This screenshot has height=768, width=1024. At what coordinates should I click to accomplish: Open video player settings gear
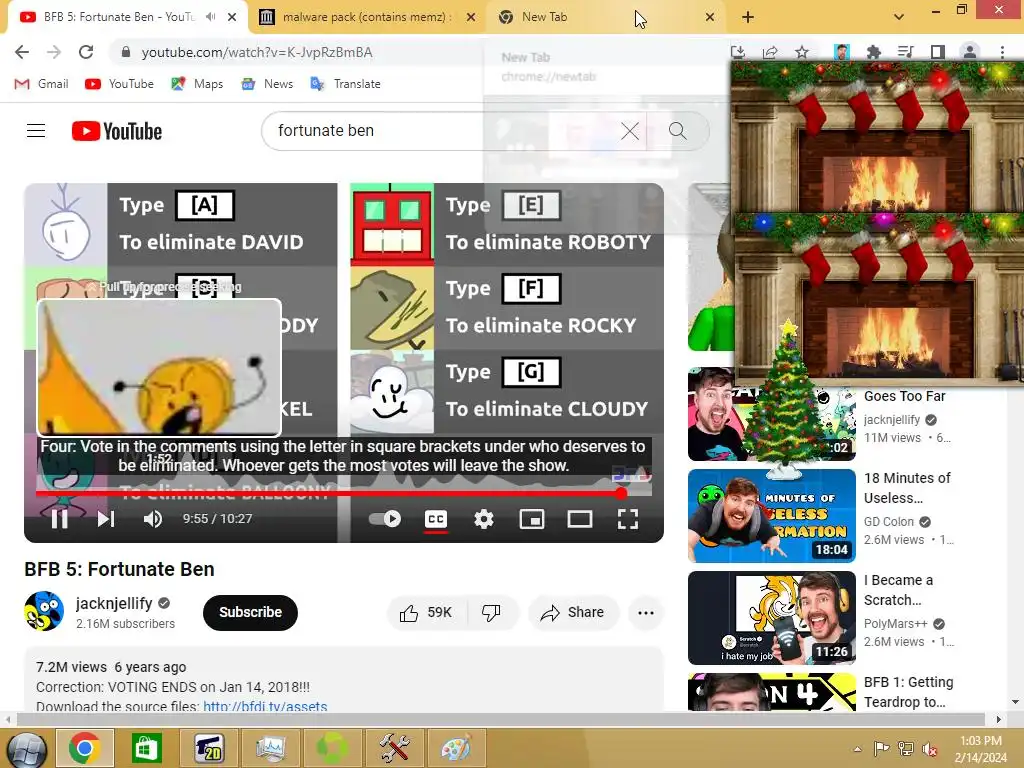click(484, 519)
